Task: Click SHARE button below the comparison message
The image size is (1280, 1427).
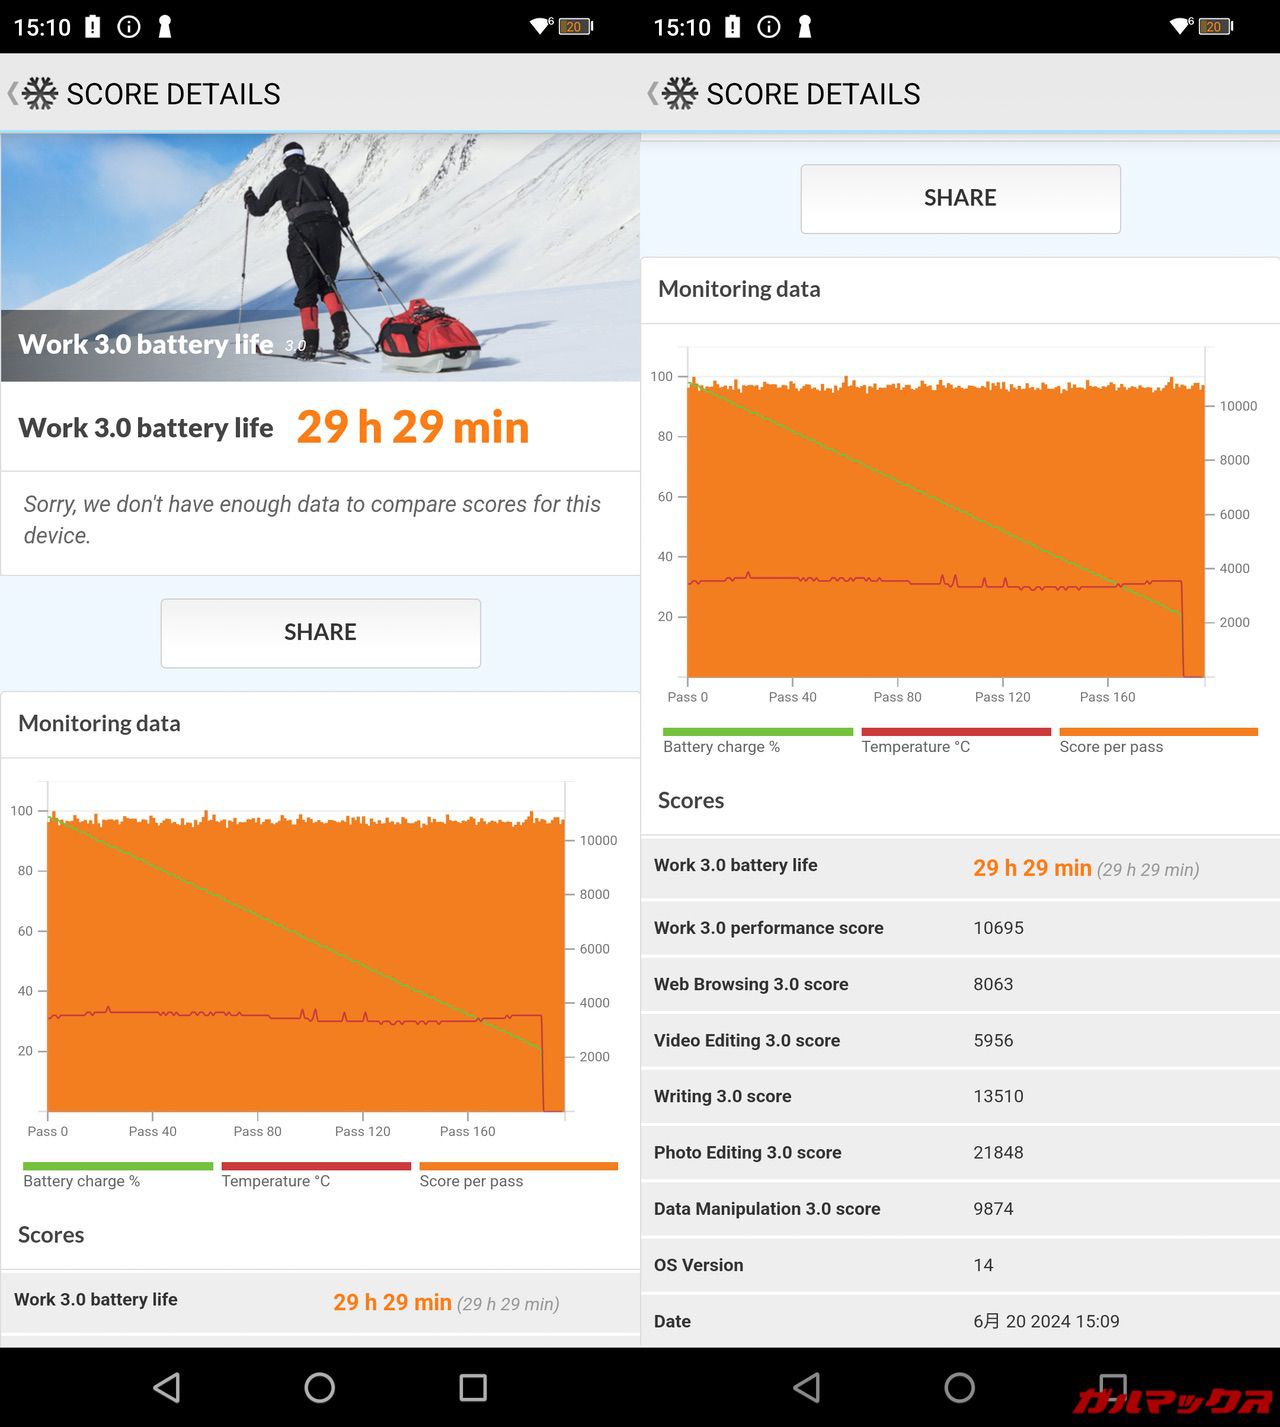Action: (320, 632)
